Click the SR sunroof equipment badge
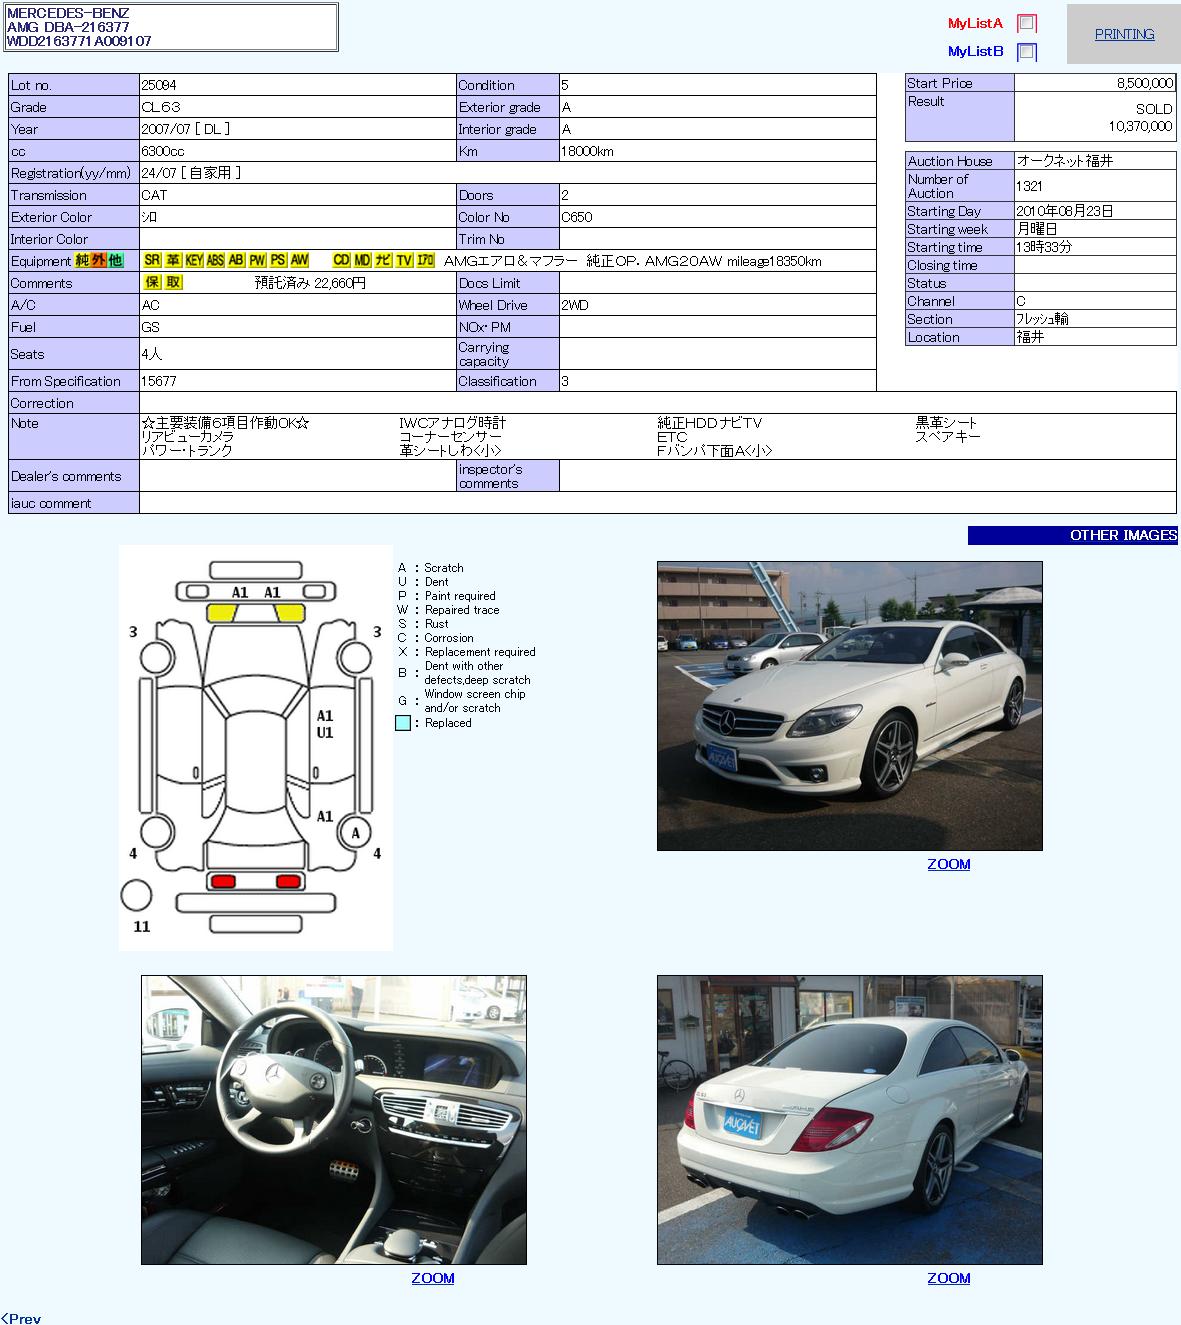 [152, 261]
